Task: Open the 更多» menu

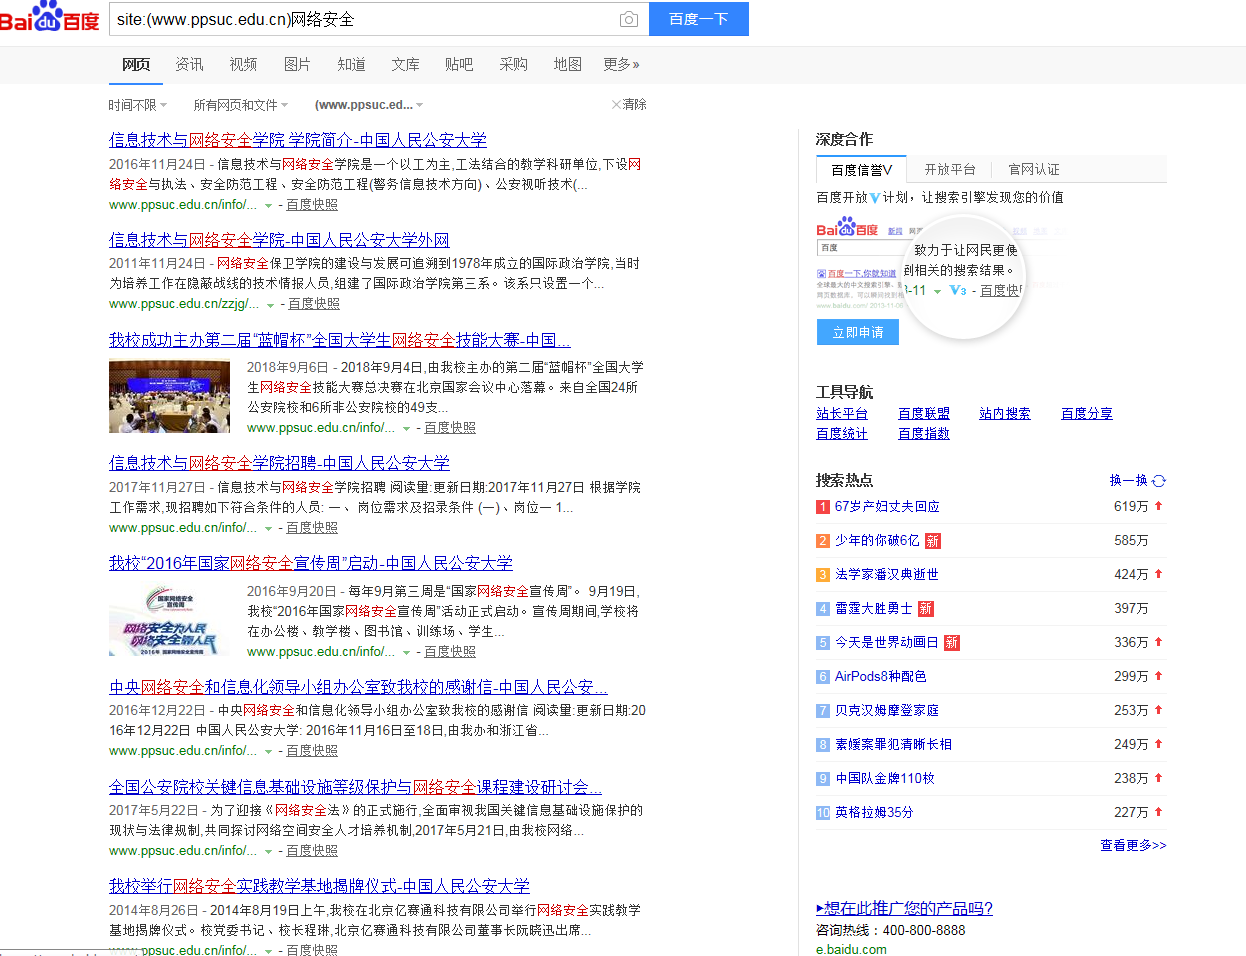Action: pos(621,64)
